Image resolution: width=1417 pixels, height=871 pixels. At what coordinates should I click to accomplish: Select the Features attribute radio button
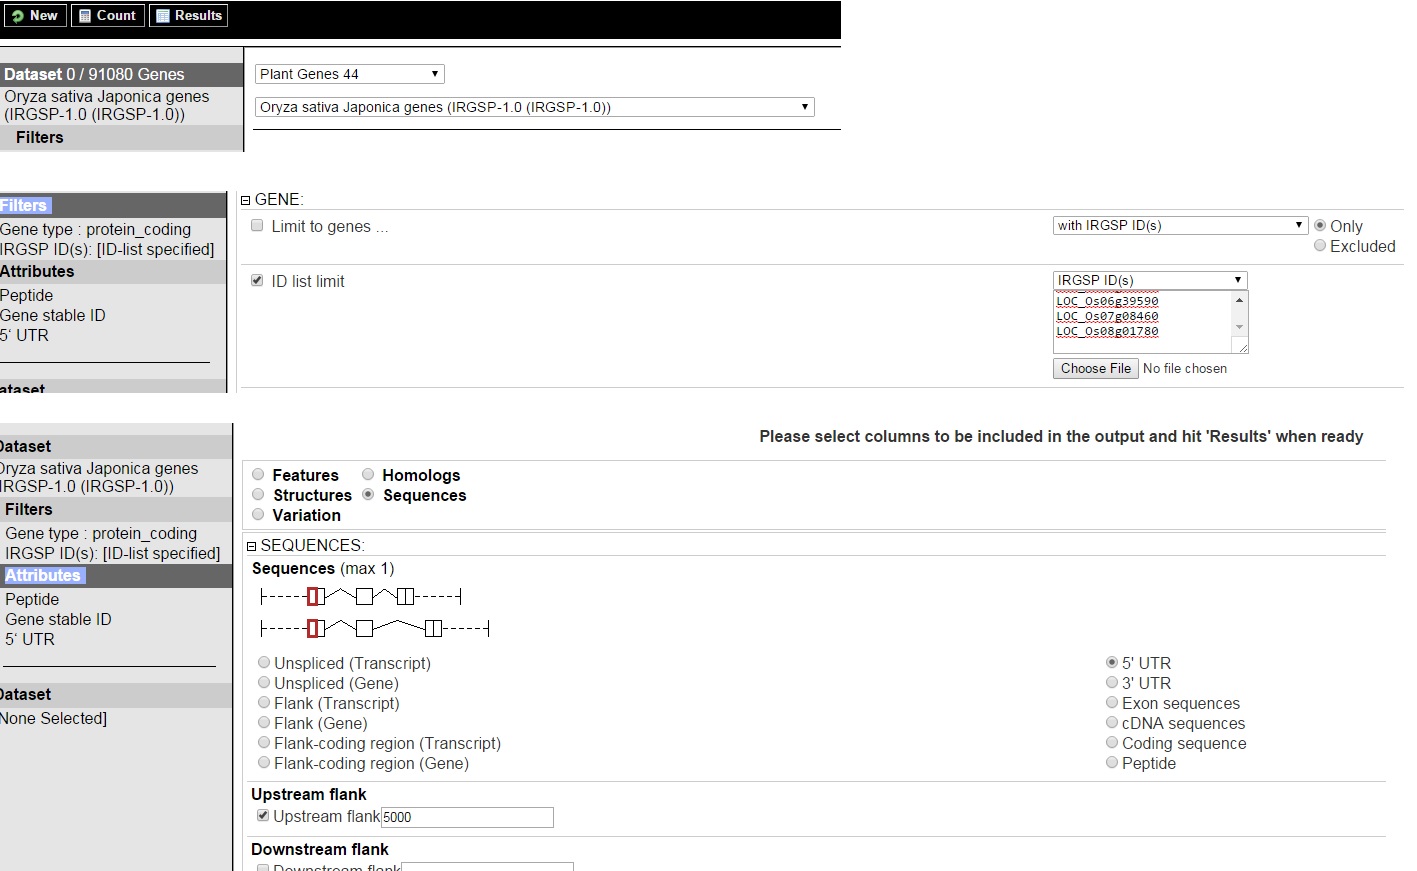click(x=259, y=475)
